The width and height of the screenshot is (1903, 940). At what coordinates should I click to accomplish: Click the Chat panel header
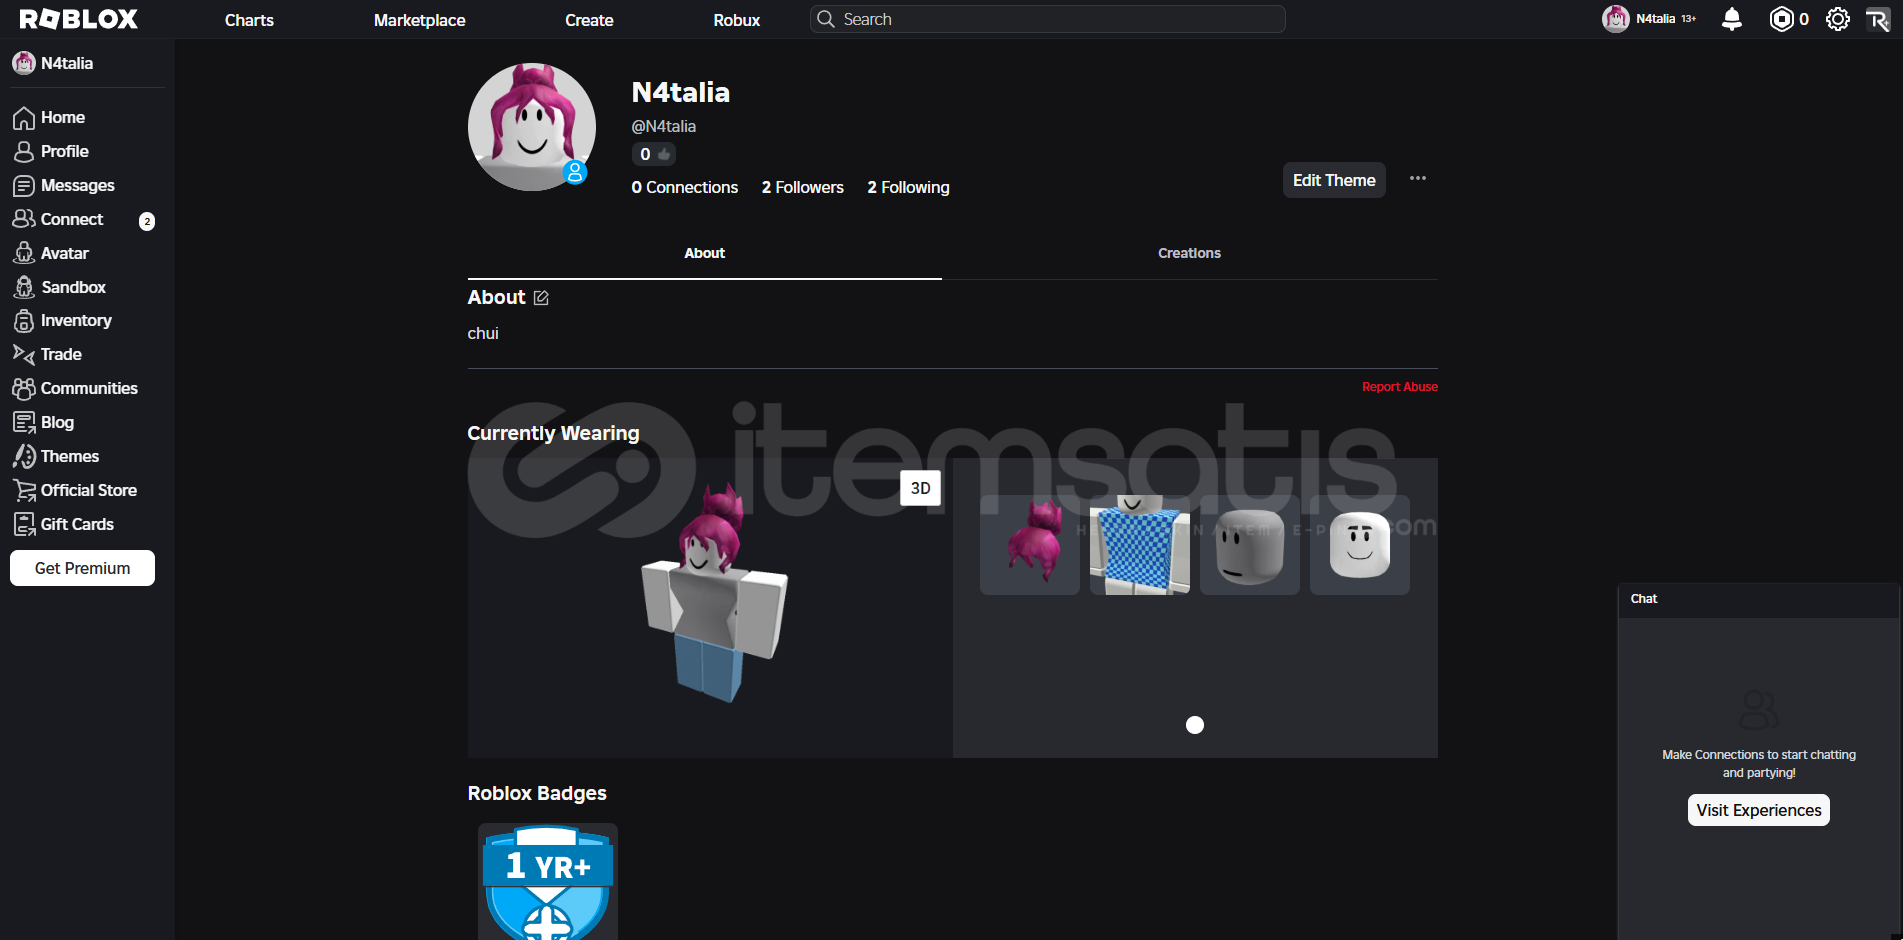1759,599
